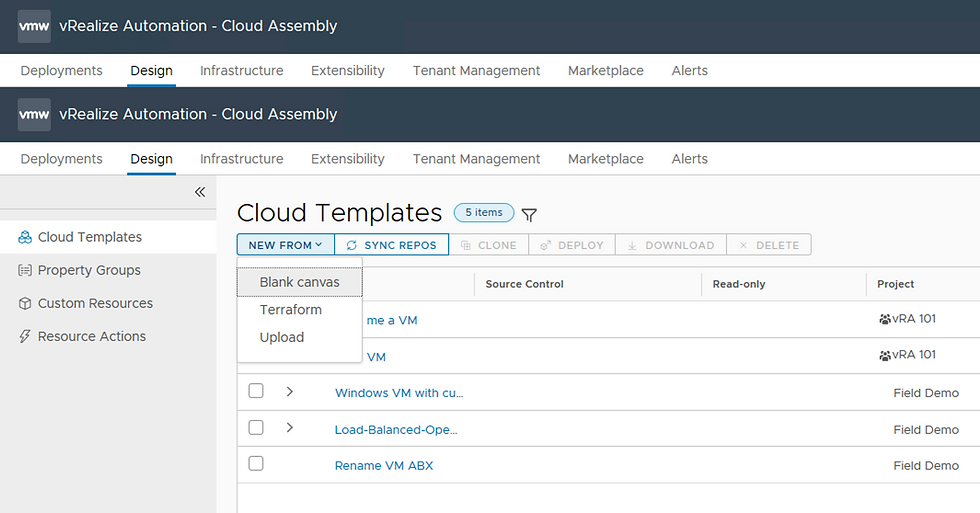
Task: Open Infrastructure tab in upper navigation
Action: (241, 71)
